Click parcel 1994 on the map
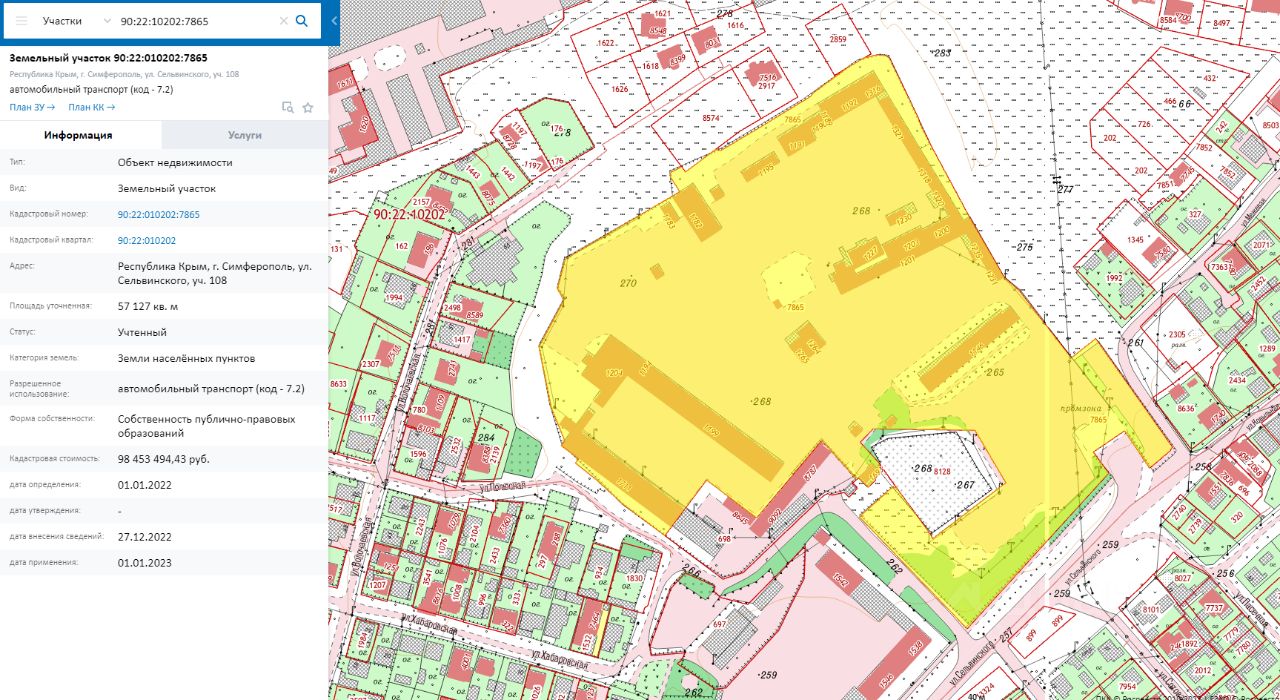This screenshot has width=1280, height=700. [395, 297]
